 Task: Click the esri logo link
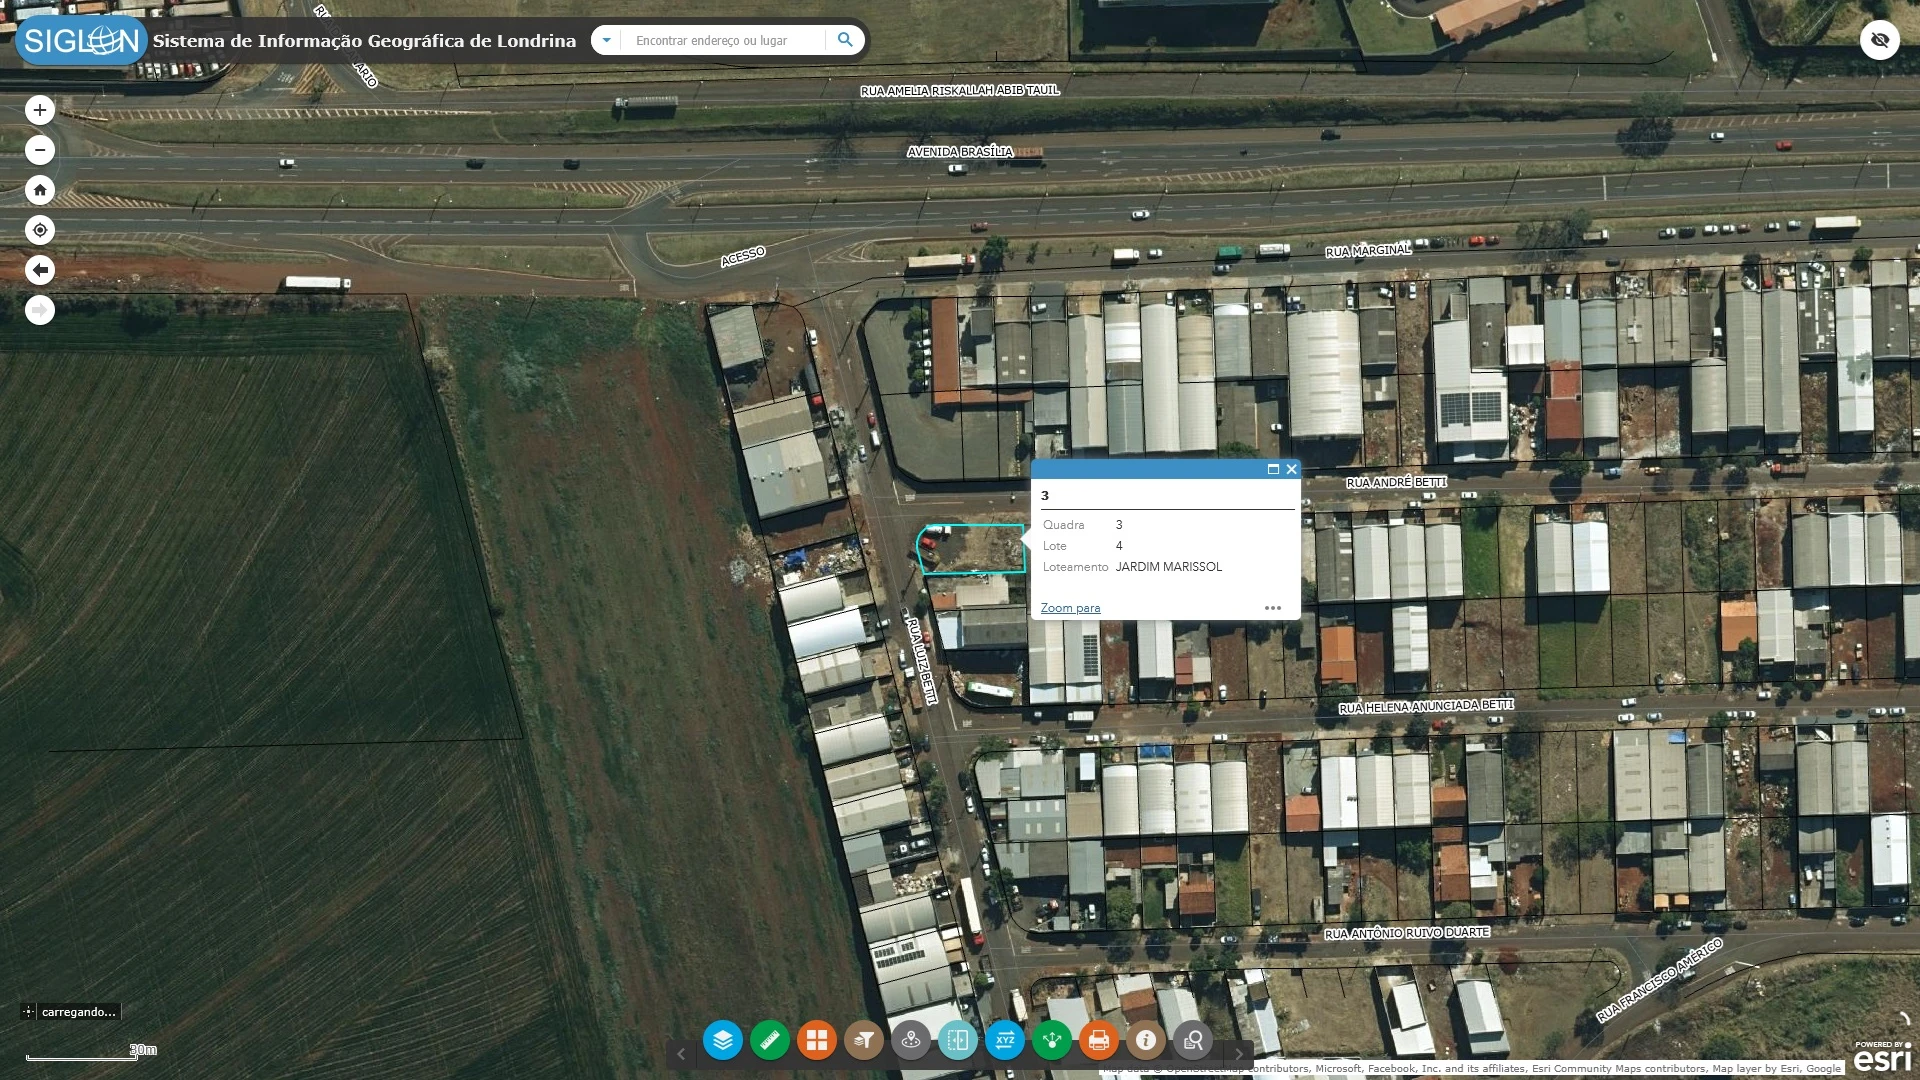pyautogui.click(x=1882, y=1056)
